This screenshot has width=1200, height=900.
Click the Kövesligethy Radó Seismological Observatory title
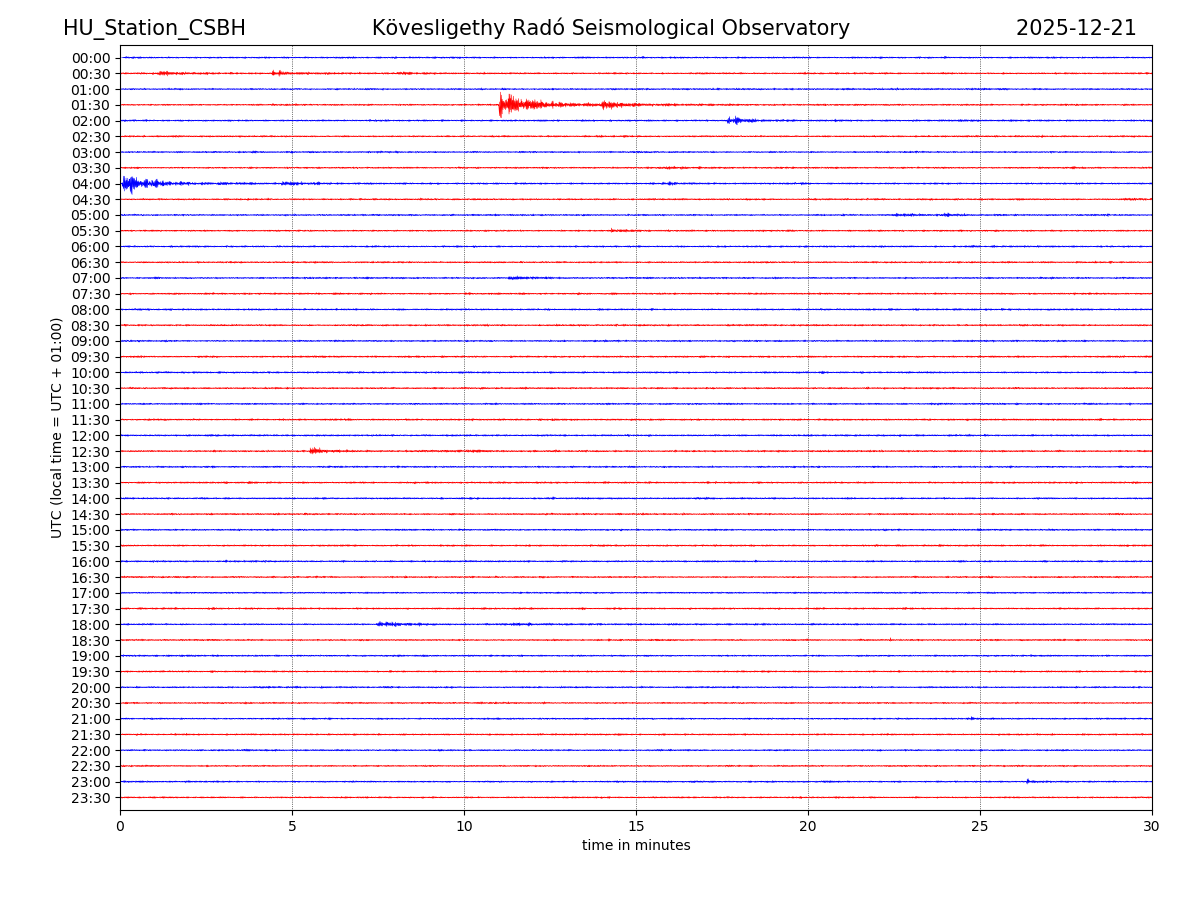click(610, 28)
